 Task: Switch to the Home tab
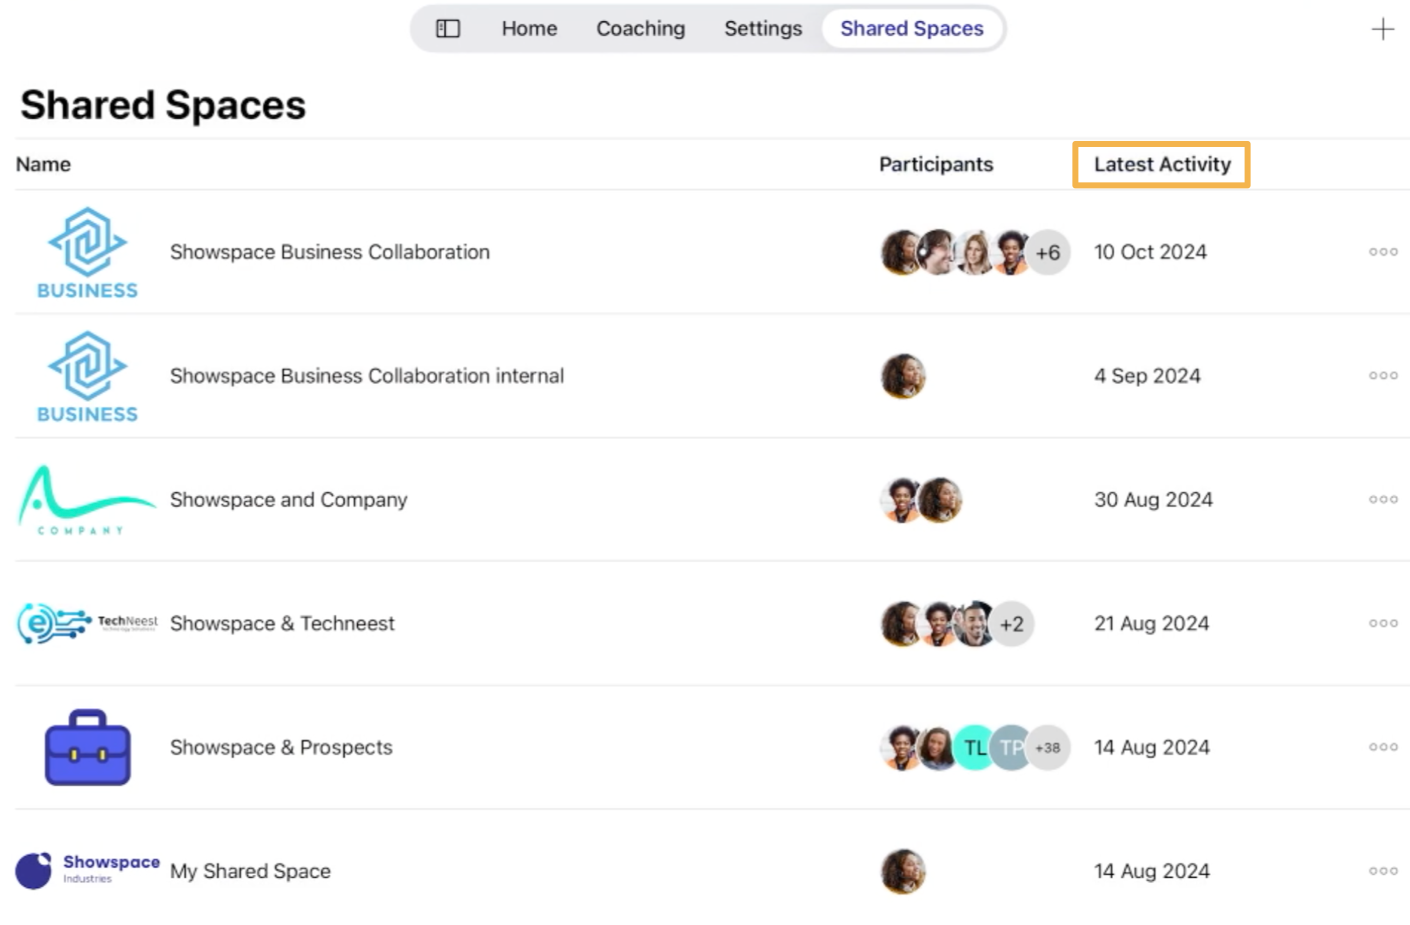click(x=529, y=29)
